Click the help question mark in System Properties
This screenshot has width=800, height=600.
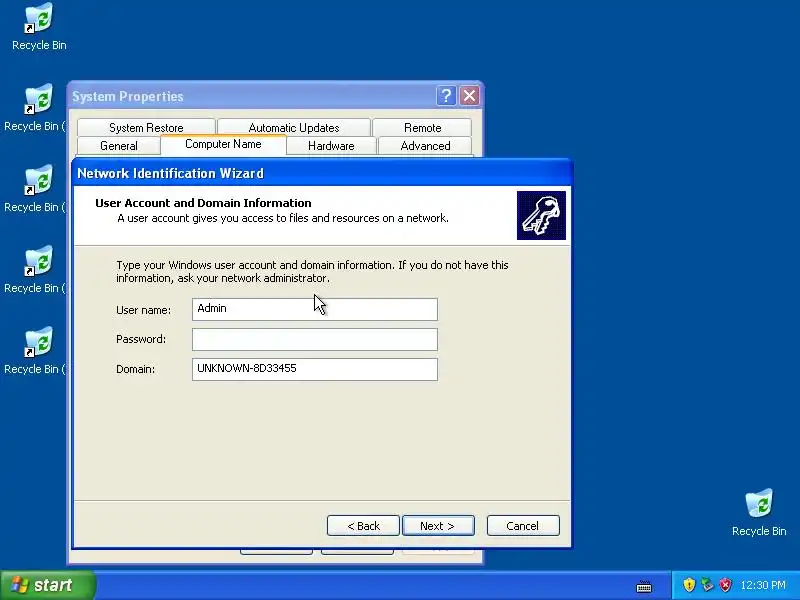click(446, 95)
